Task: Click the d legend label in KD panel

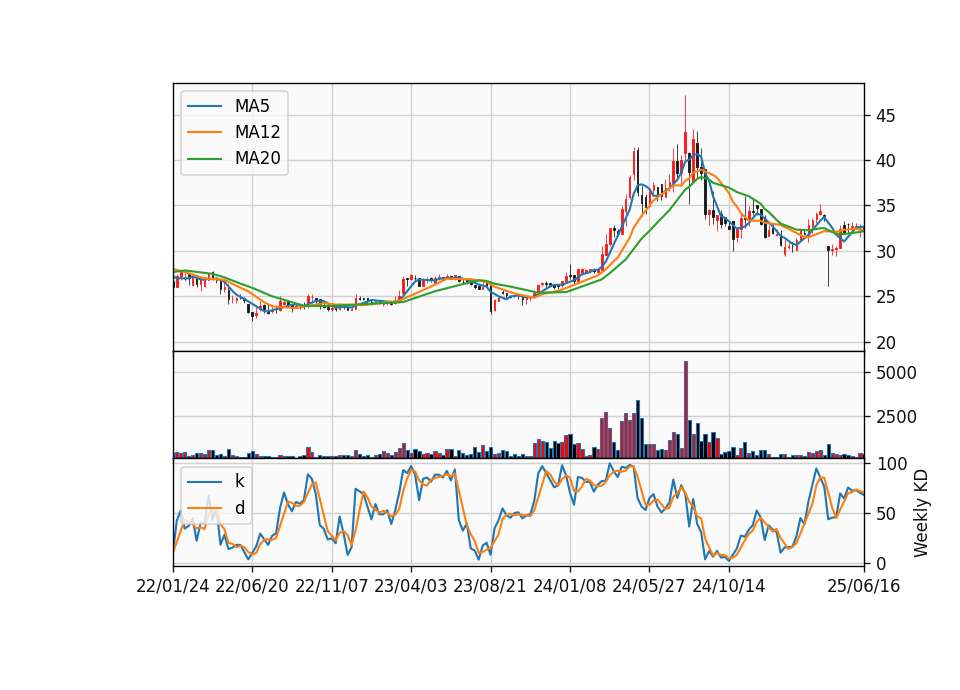Action: click(239, 508)
